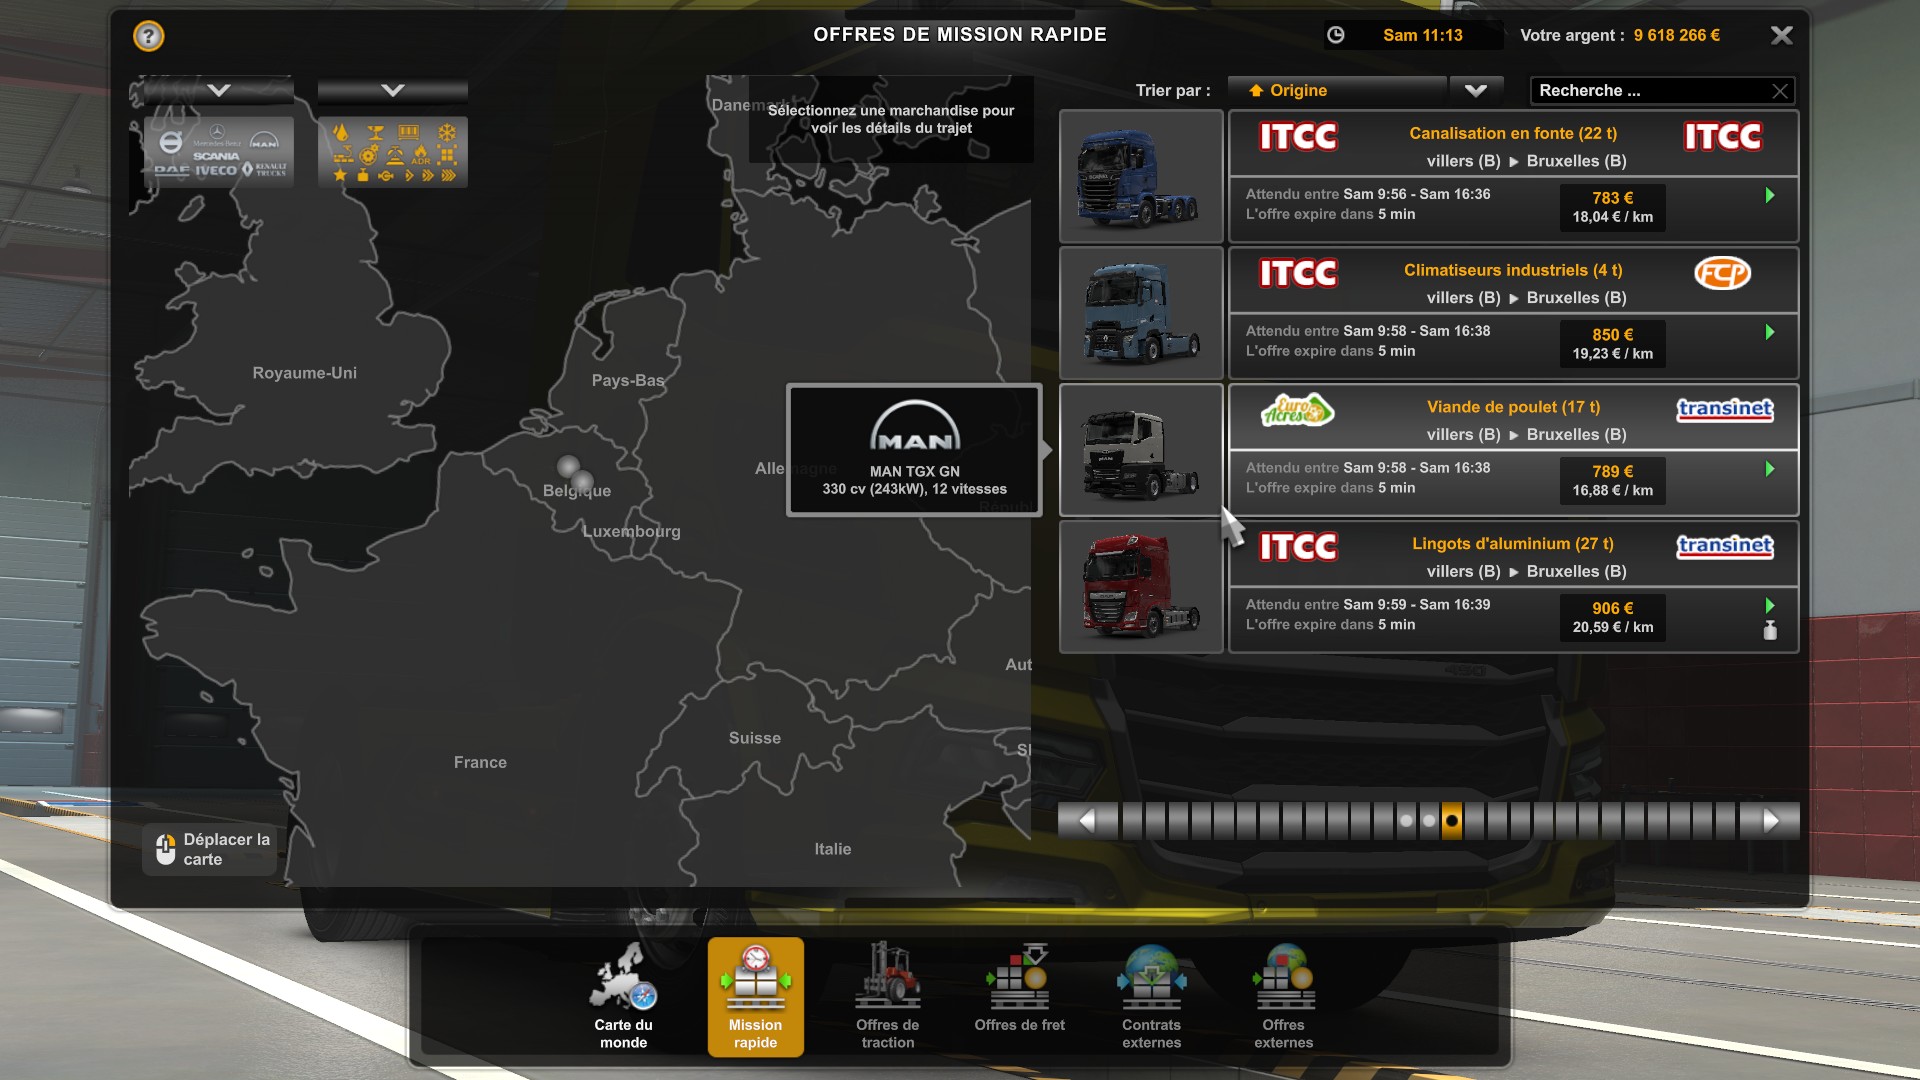
Task: Toggle the triple-chevron urgency filter
Action: (448, 175)
